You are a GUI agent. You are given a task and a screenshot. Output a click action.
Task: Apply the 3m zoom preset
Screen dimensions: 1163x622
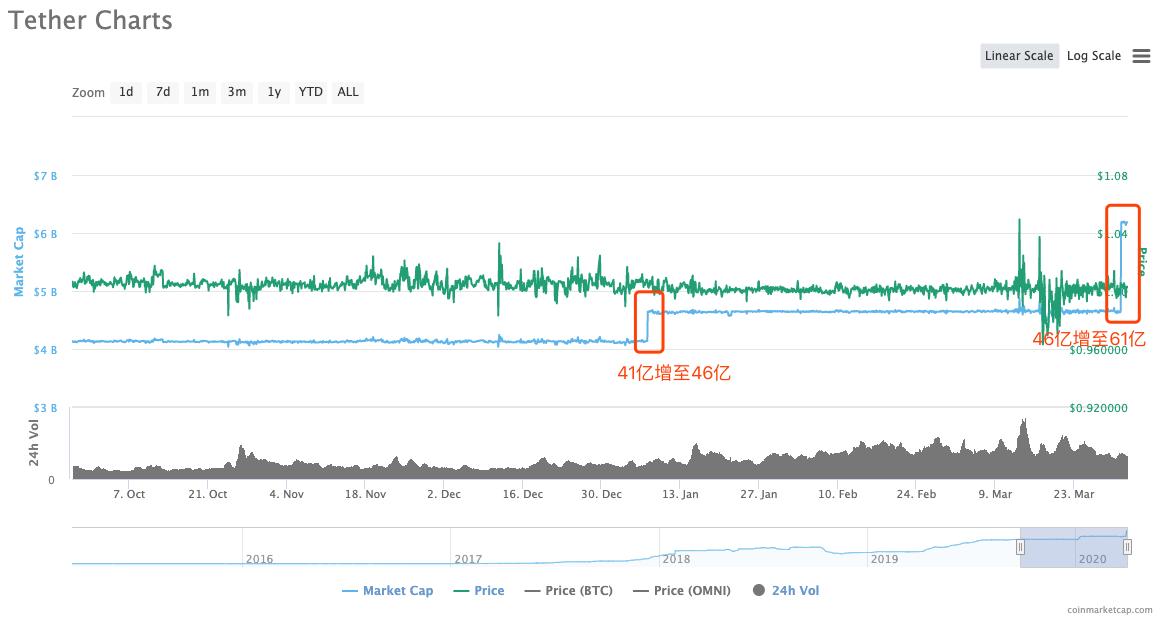(236, 91)
